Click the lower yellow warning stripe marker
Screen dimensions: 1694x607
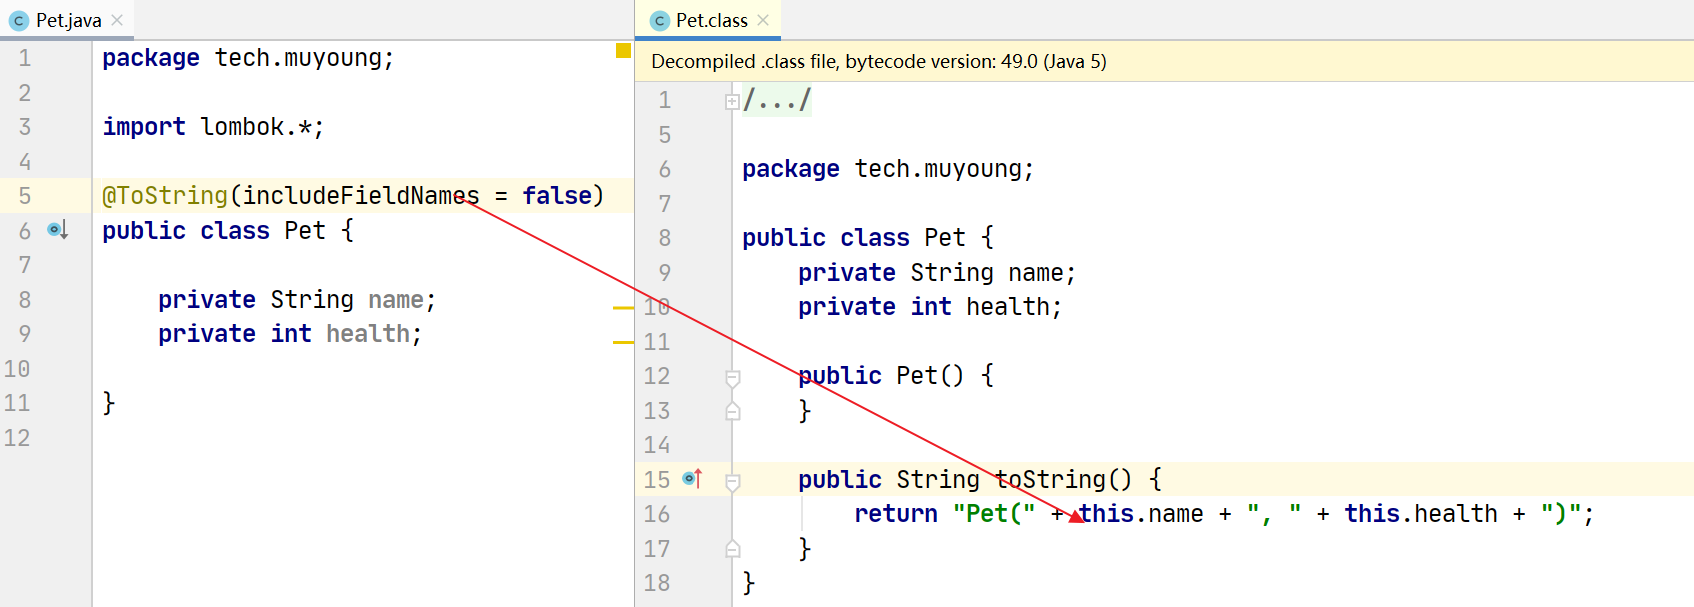click(x=623, y=342)
